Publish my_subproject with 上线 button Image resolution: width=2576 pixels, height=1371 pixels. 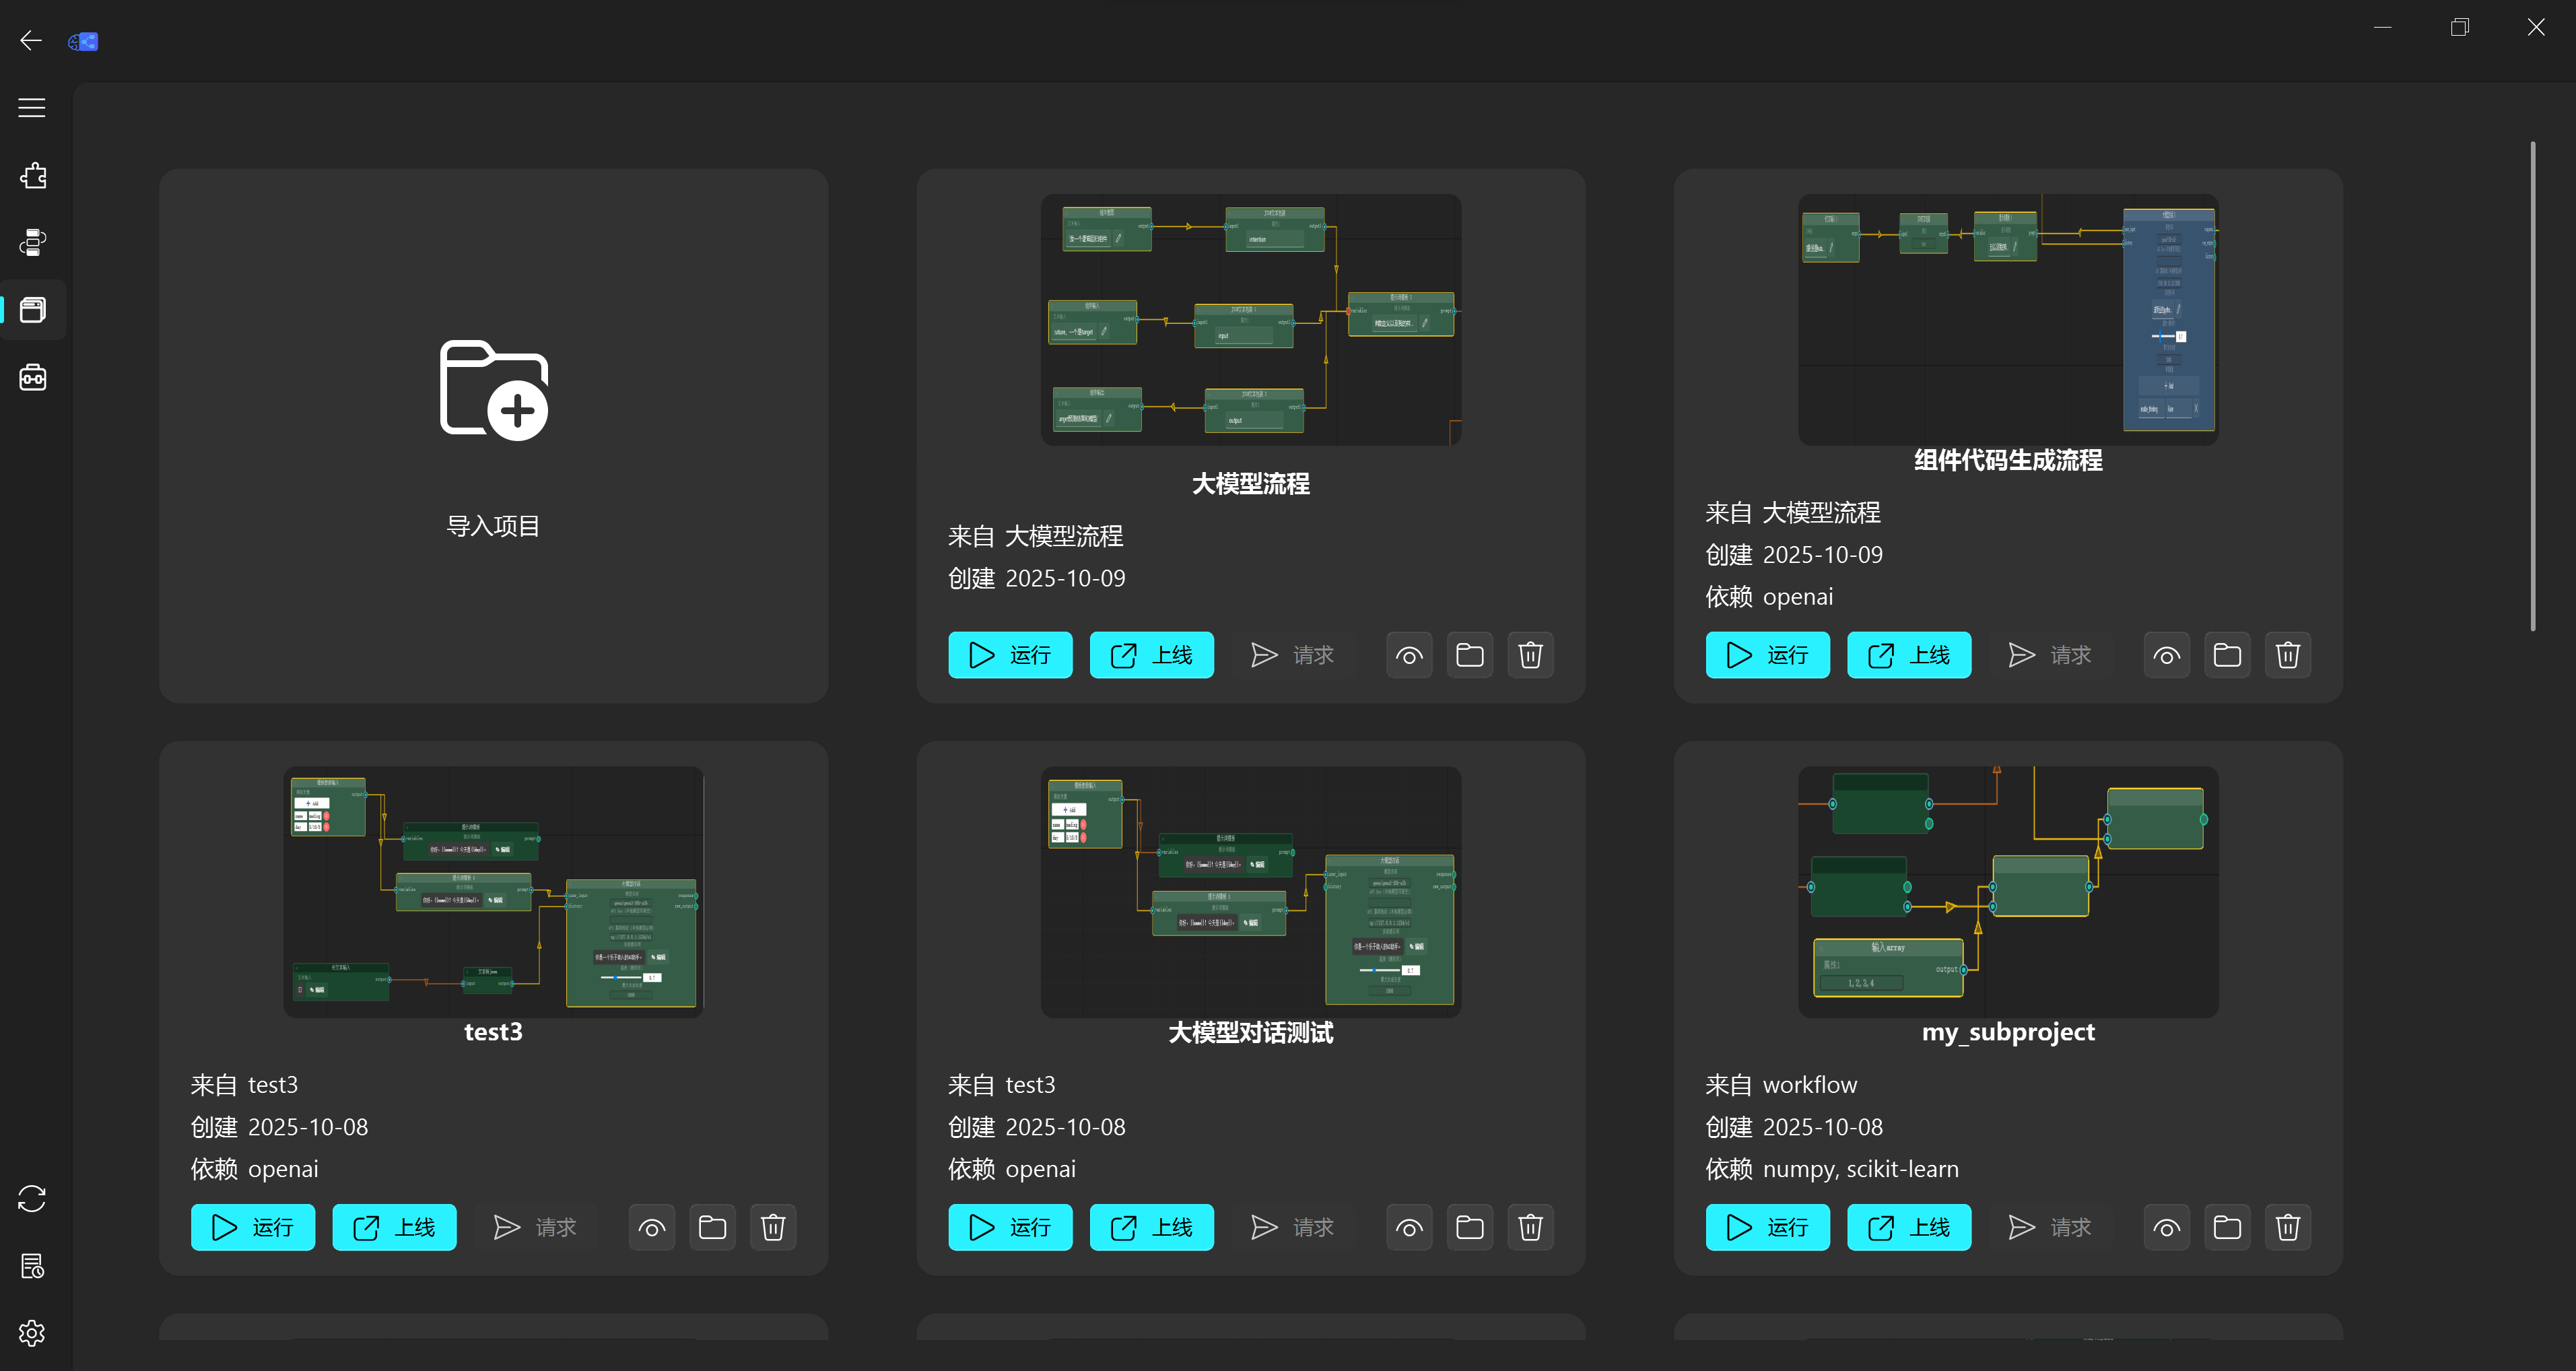click(1909, 1227)
